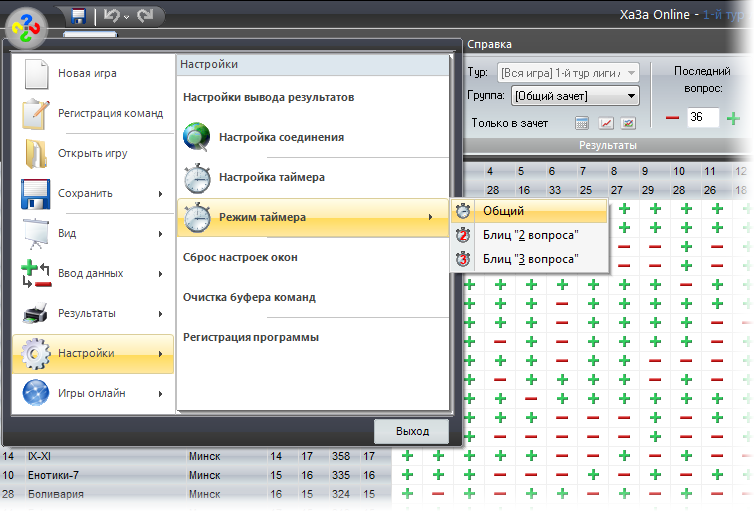The image size is (755, 512).
Task: Expand the Сохранить submenu
Action: coord(93,193)
